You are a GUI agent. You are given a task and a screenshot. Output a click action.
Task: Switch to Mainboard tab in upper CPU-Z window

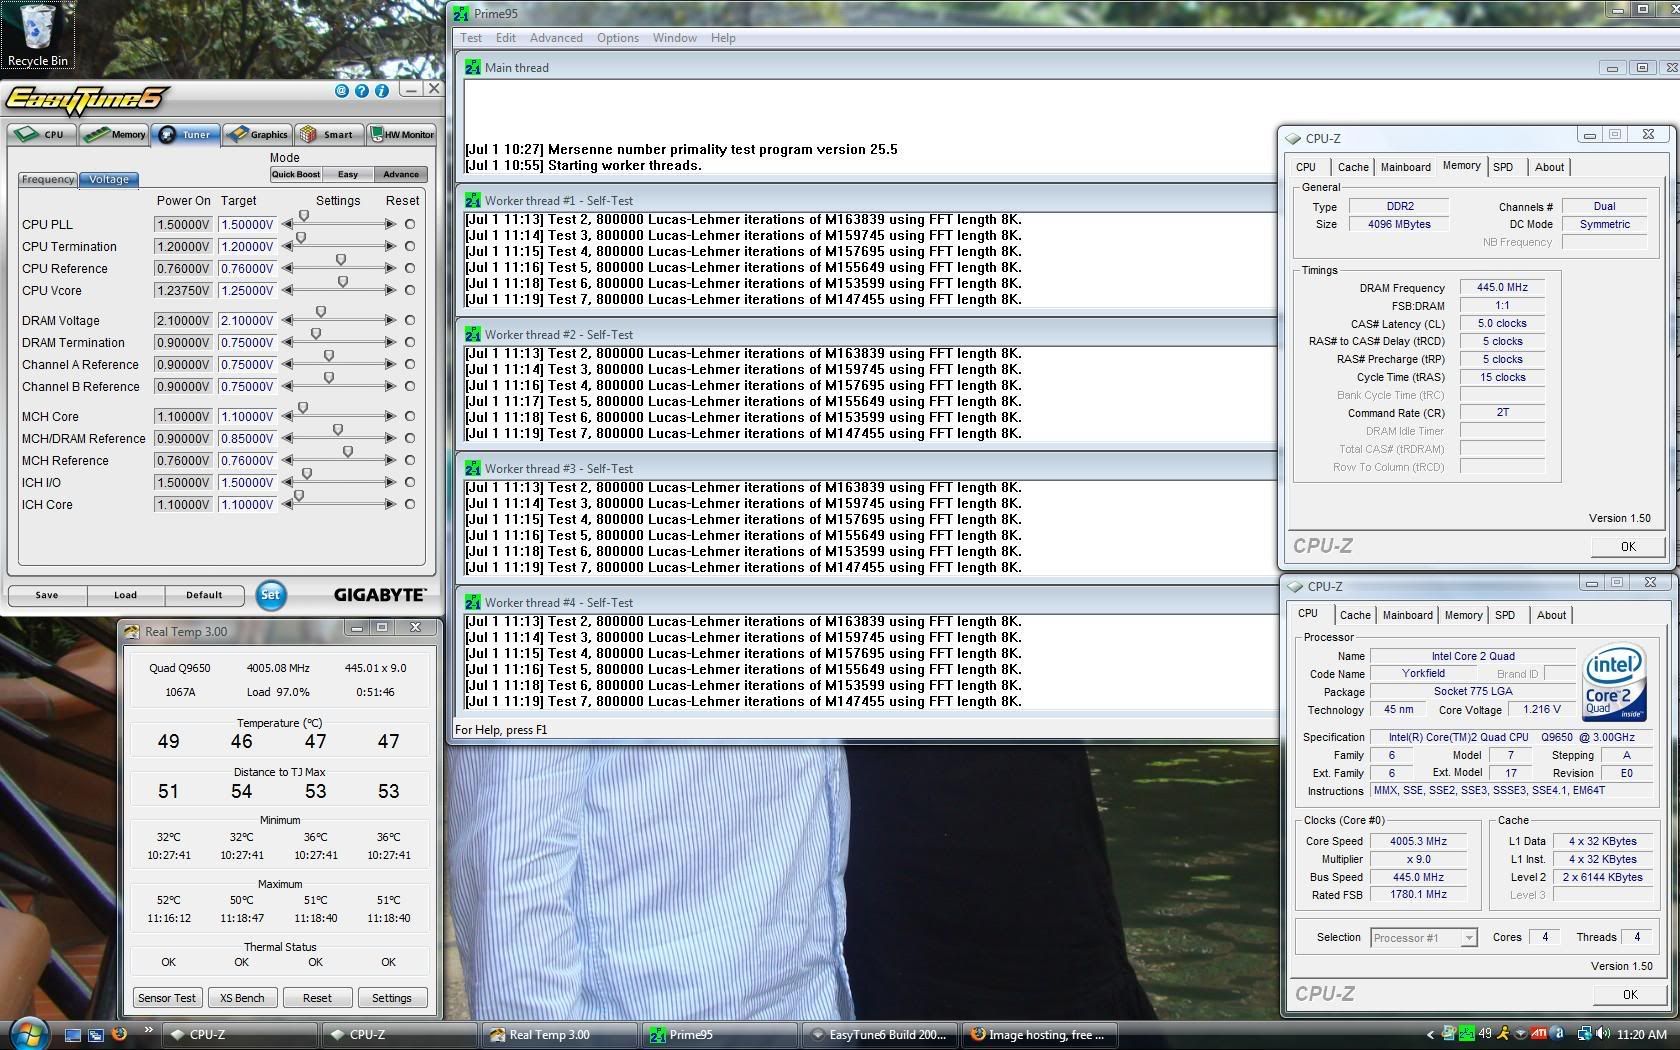click(1406, 167)
